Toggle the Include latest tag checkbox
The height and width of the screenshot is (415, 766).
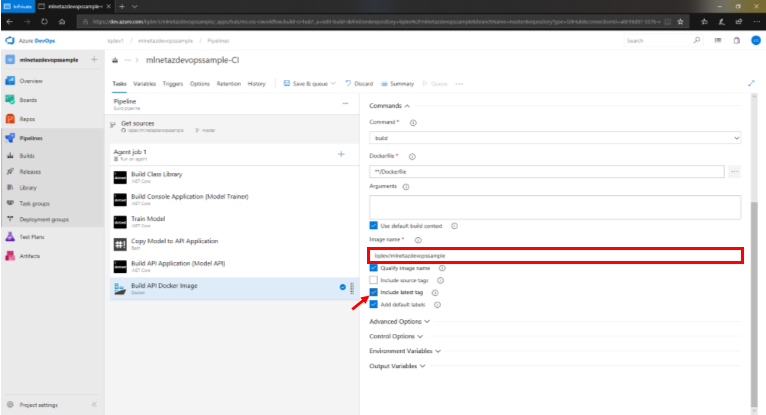pyautogui.click(x=374, y=292)
